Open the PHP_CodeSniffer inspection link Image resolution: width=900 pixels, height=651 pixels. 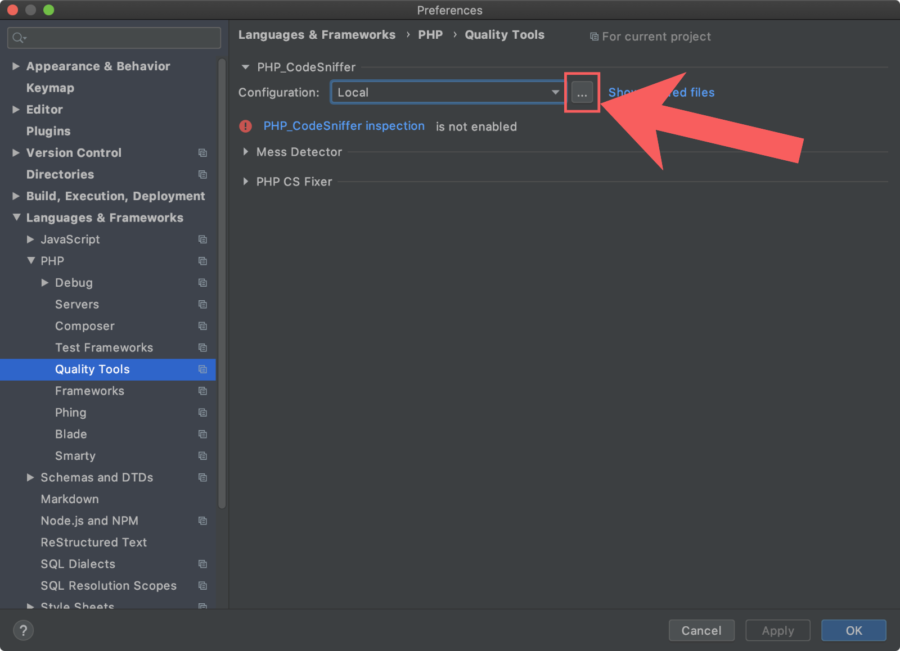coord(344,126)
